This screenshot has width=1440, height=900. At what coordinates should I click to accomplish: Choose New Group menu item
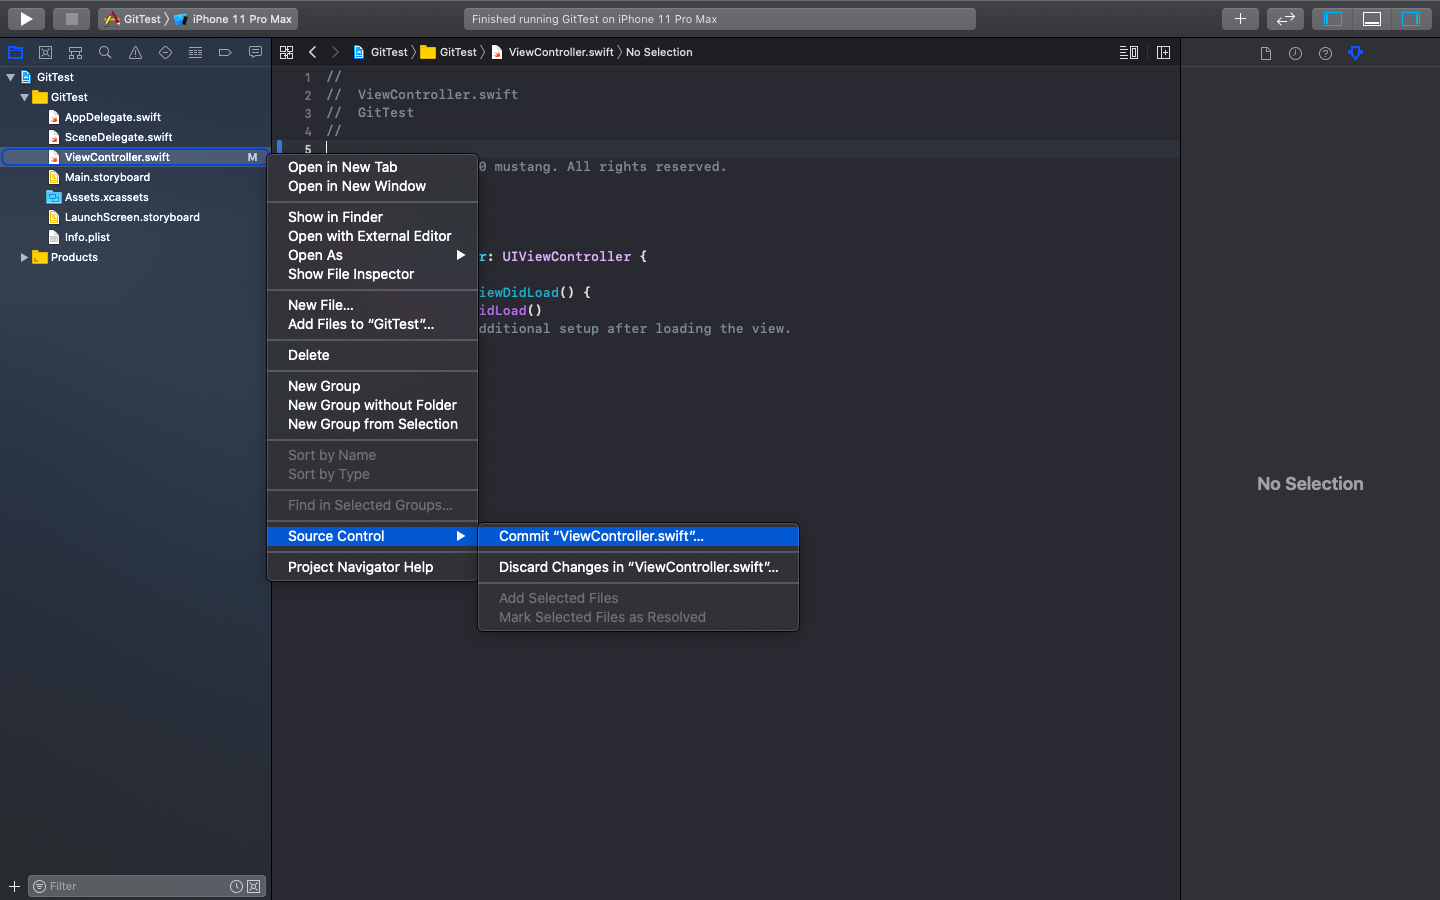coord(372,386)
